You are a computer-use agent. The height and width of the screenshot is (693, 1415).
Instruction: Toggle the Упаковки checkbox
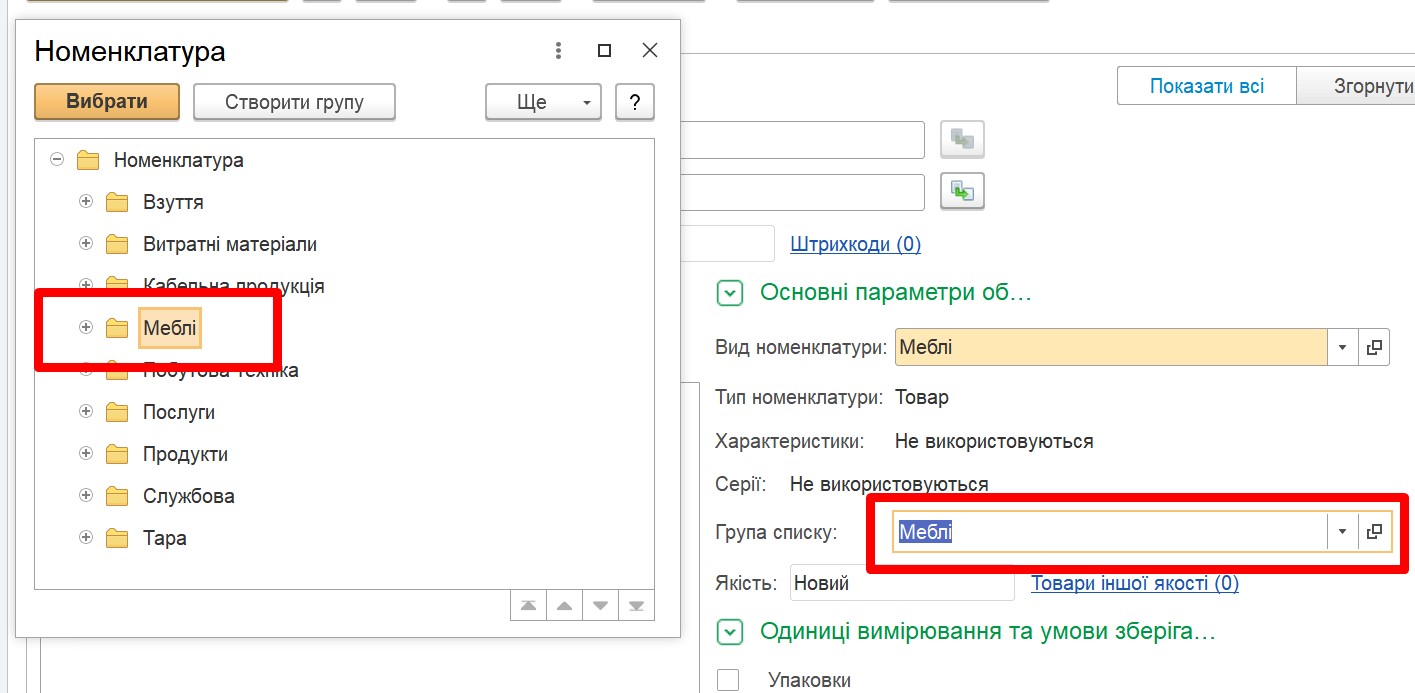pos(728,680)
